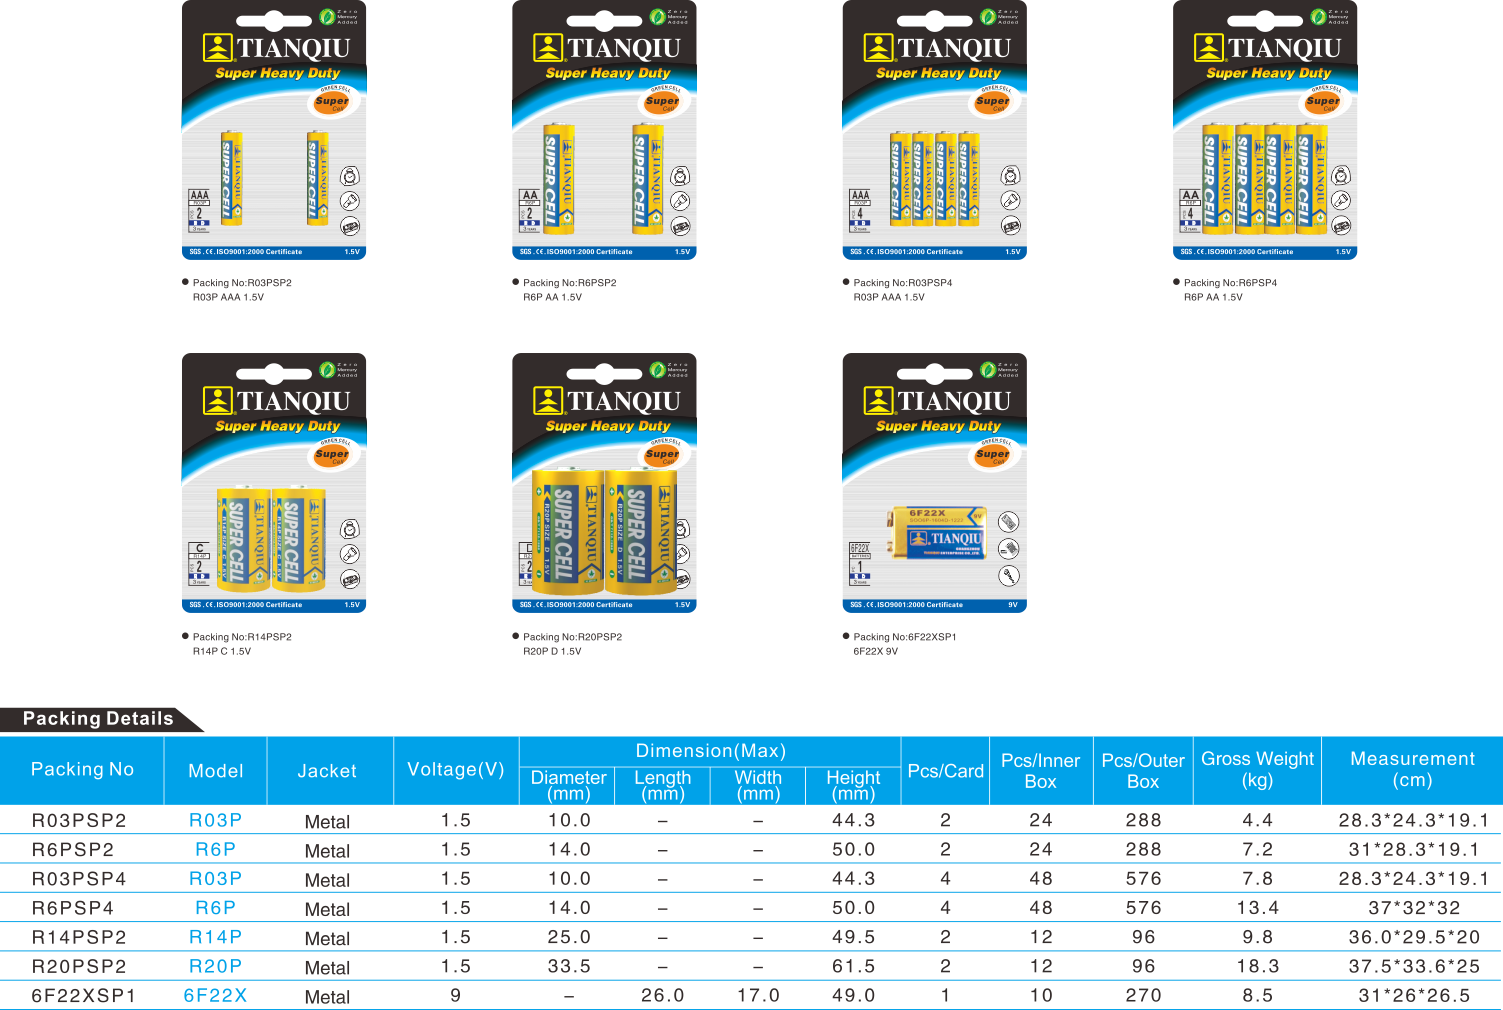Select measurement '37.5*33.6*25'
The image size is (1503, 1010).
point(1414,966)
